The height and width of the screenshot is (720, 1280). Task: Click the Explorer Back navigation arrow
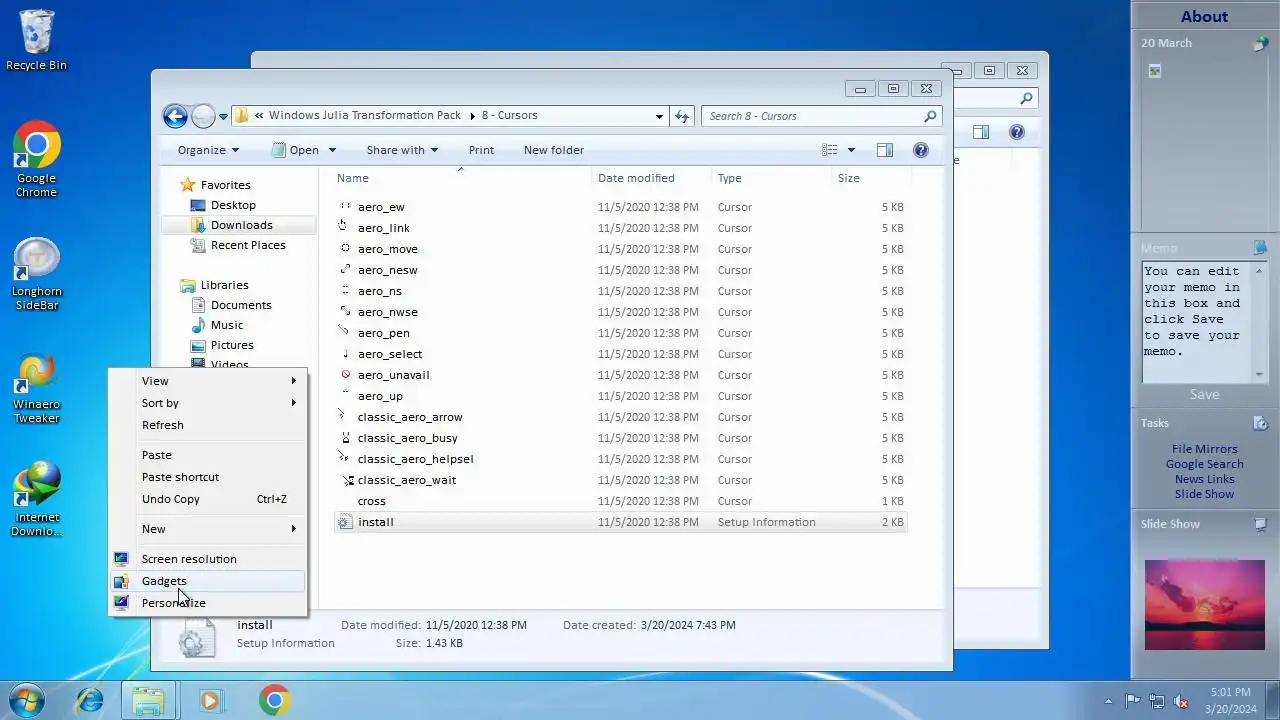[175, 116]
